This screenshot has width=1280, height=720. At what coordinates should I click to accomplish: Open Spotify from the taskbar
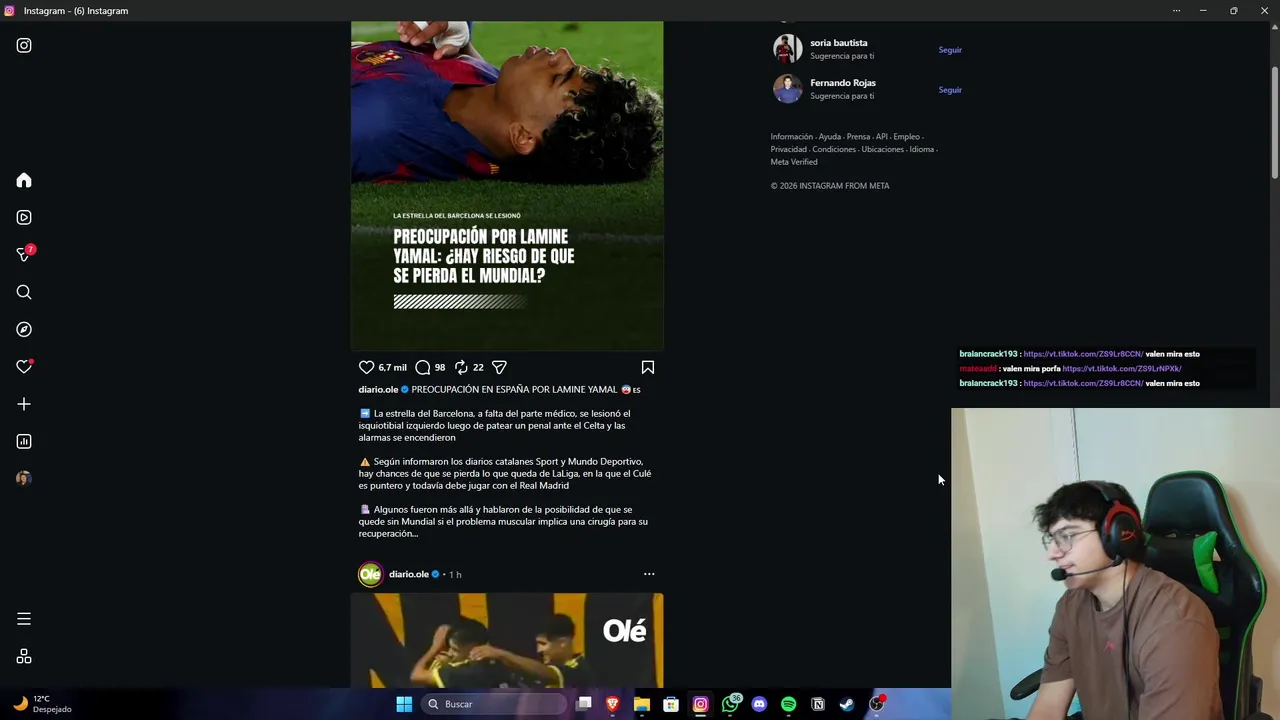(x=788, y=704)
